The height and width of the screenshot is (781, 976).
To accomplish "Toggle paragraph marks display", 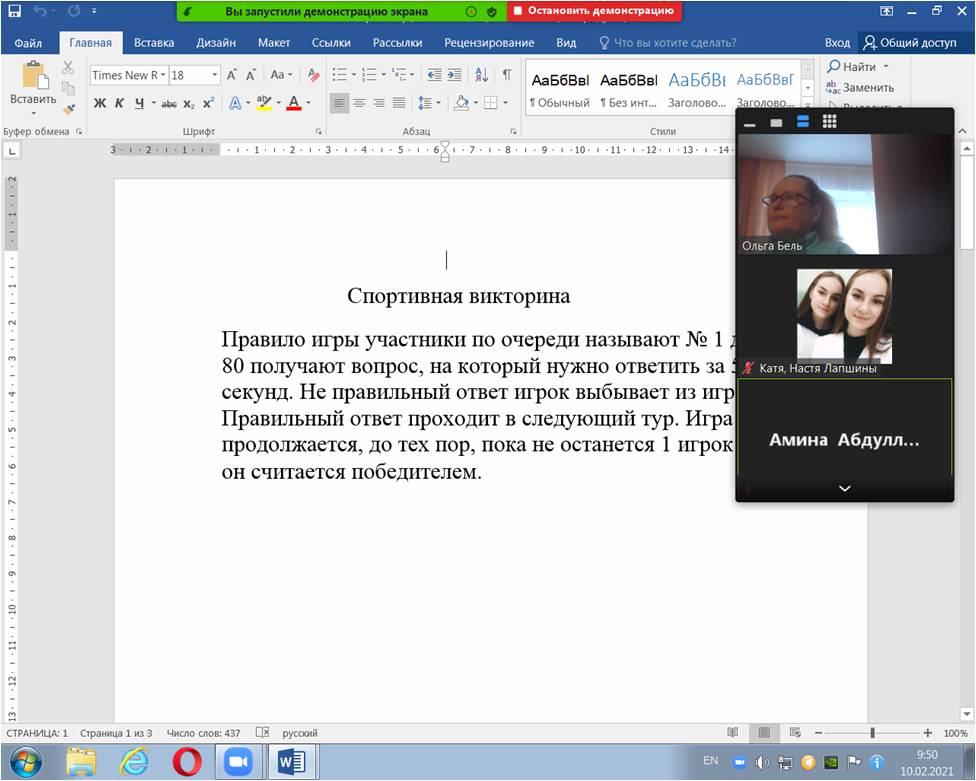I will [x=508, y=74].
